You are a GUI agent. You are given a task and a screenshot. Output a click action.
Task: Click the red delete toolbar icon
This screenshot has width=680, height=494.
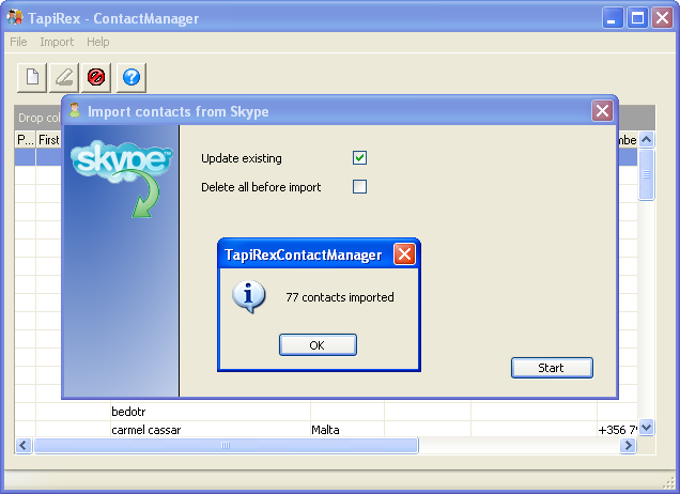click(96, 78)
